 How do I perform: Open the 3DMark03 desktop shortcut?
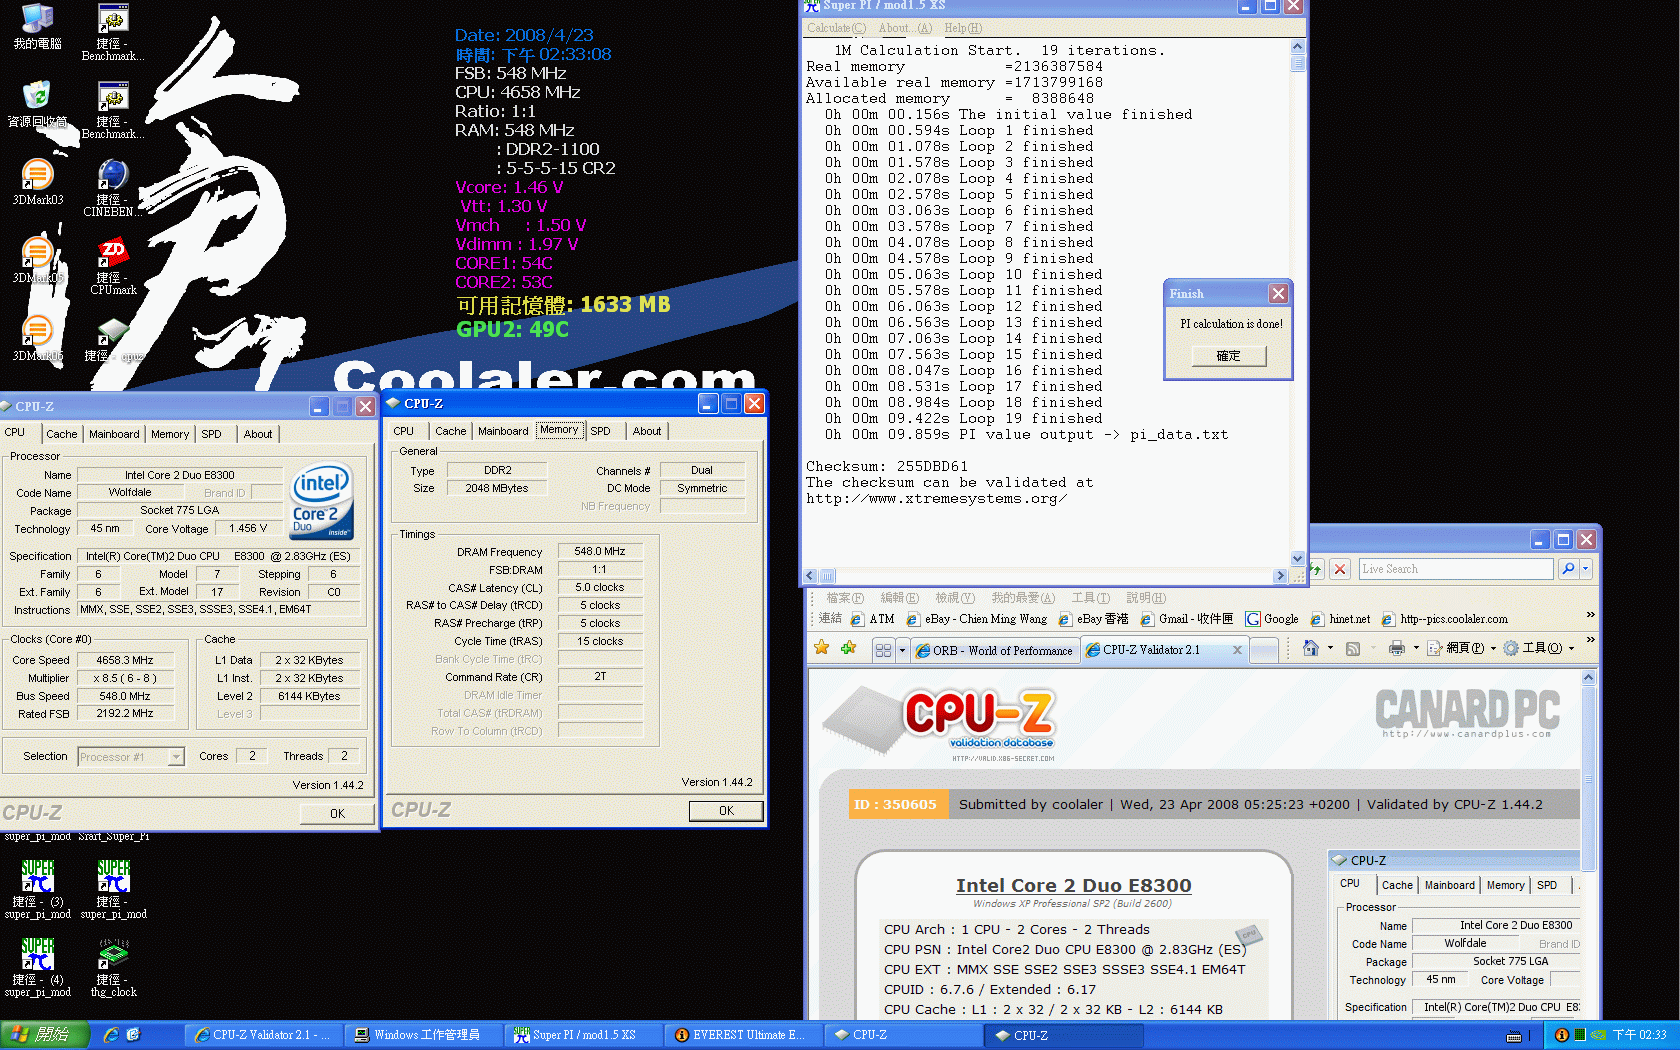37,181
